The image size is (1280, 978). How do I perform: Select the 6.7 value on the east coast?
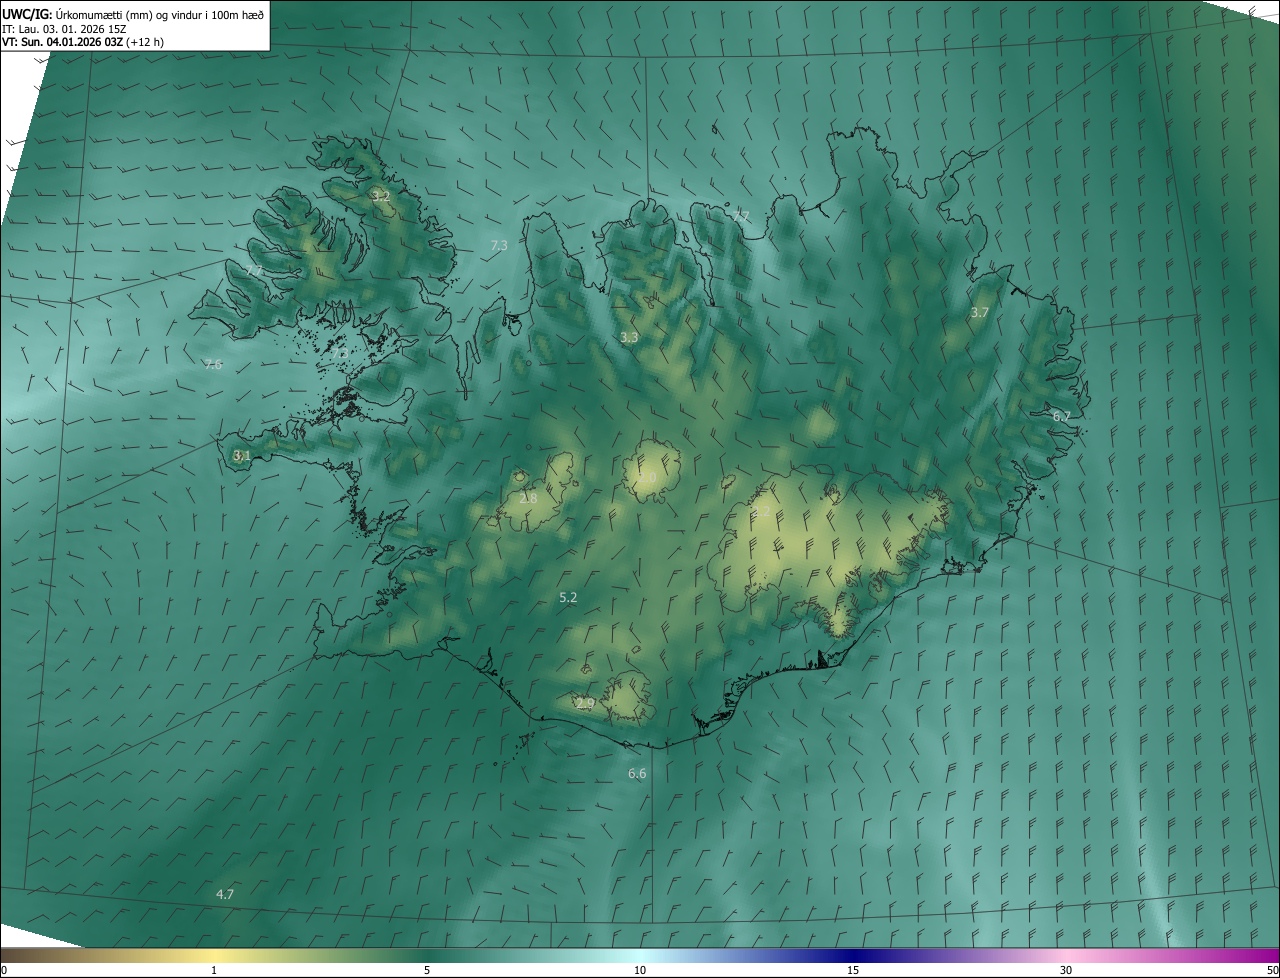click(1062, 416)
